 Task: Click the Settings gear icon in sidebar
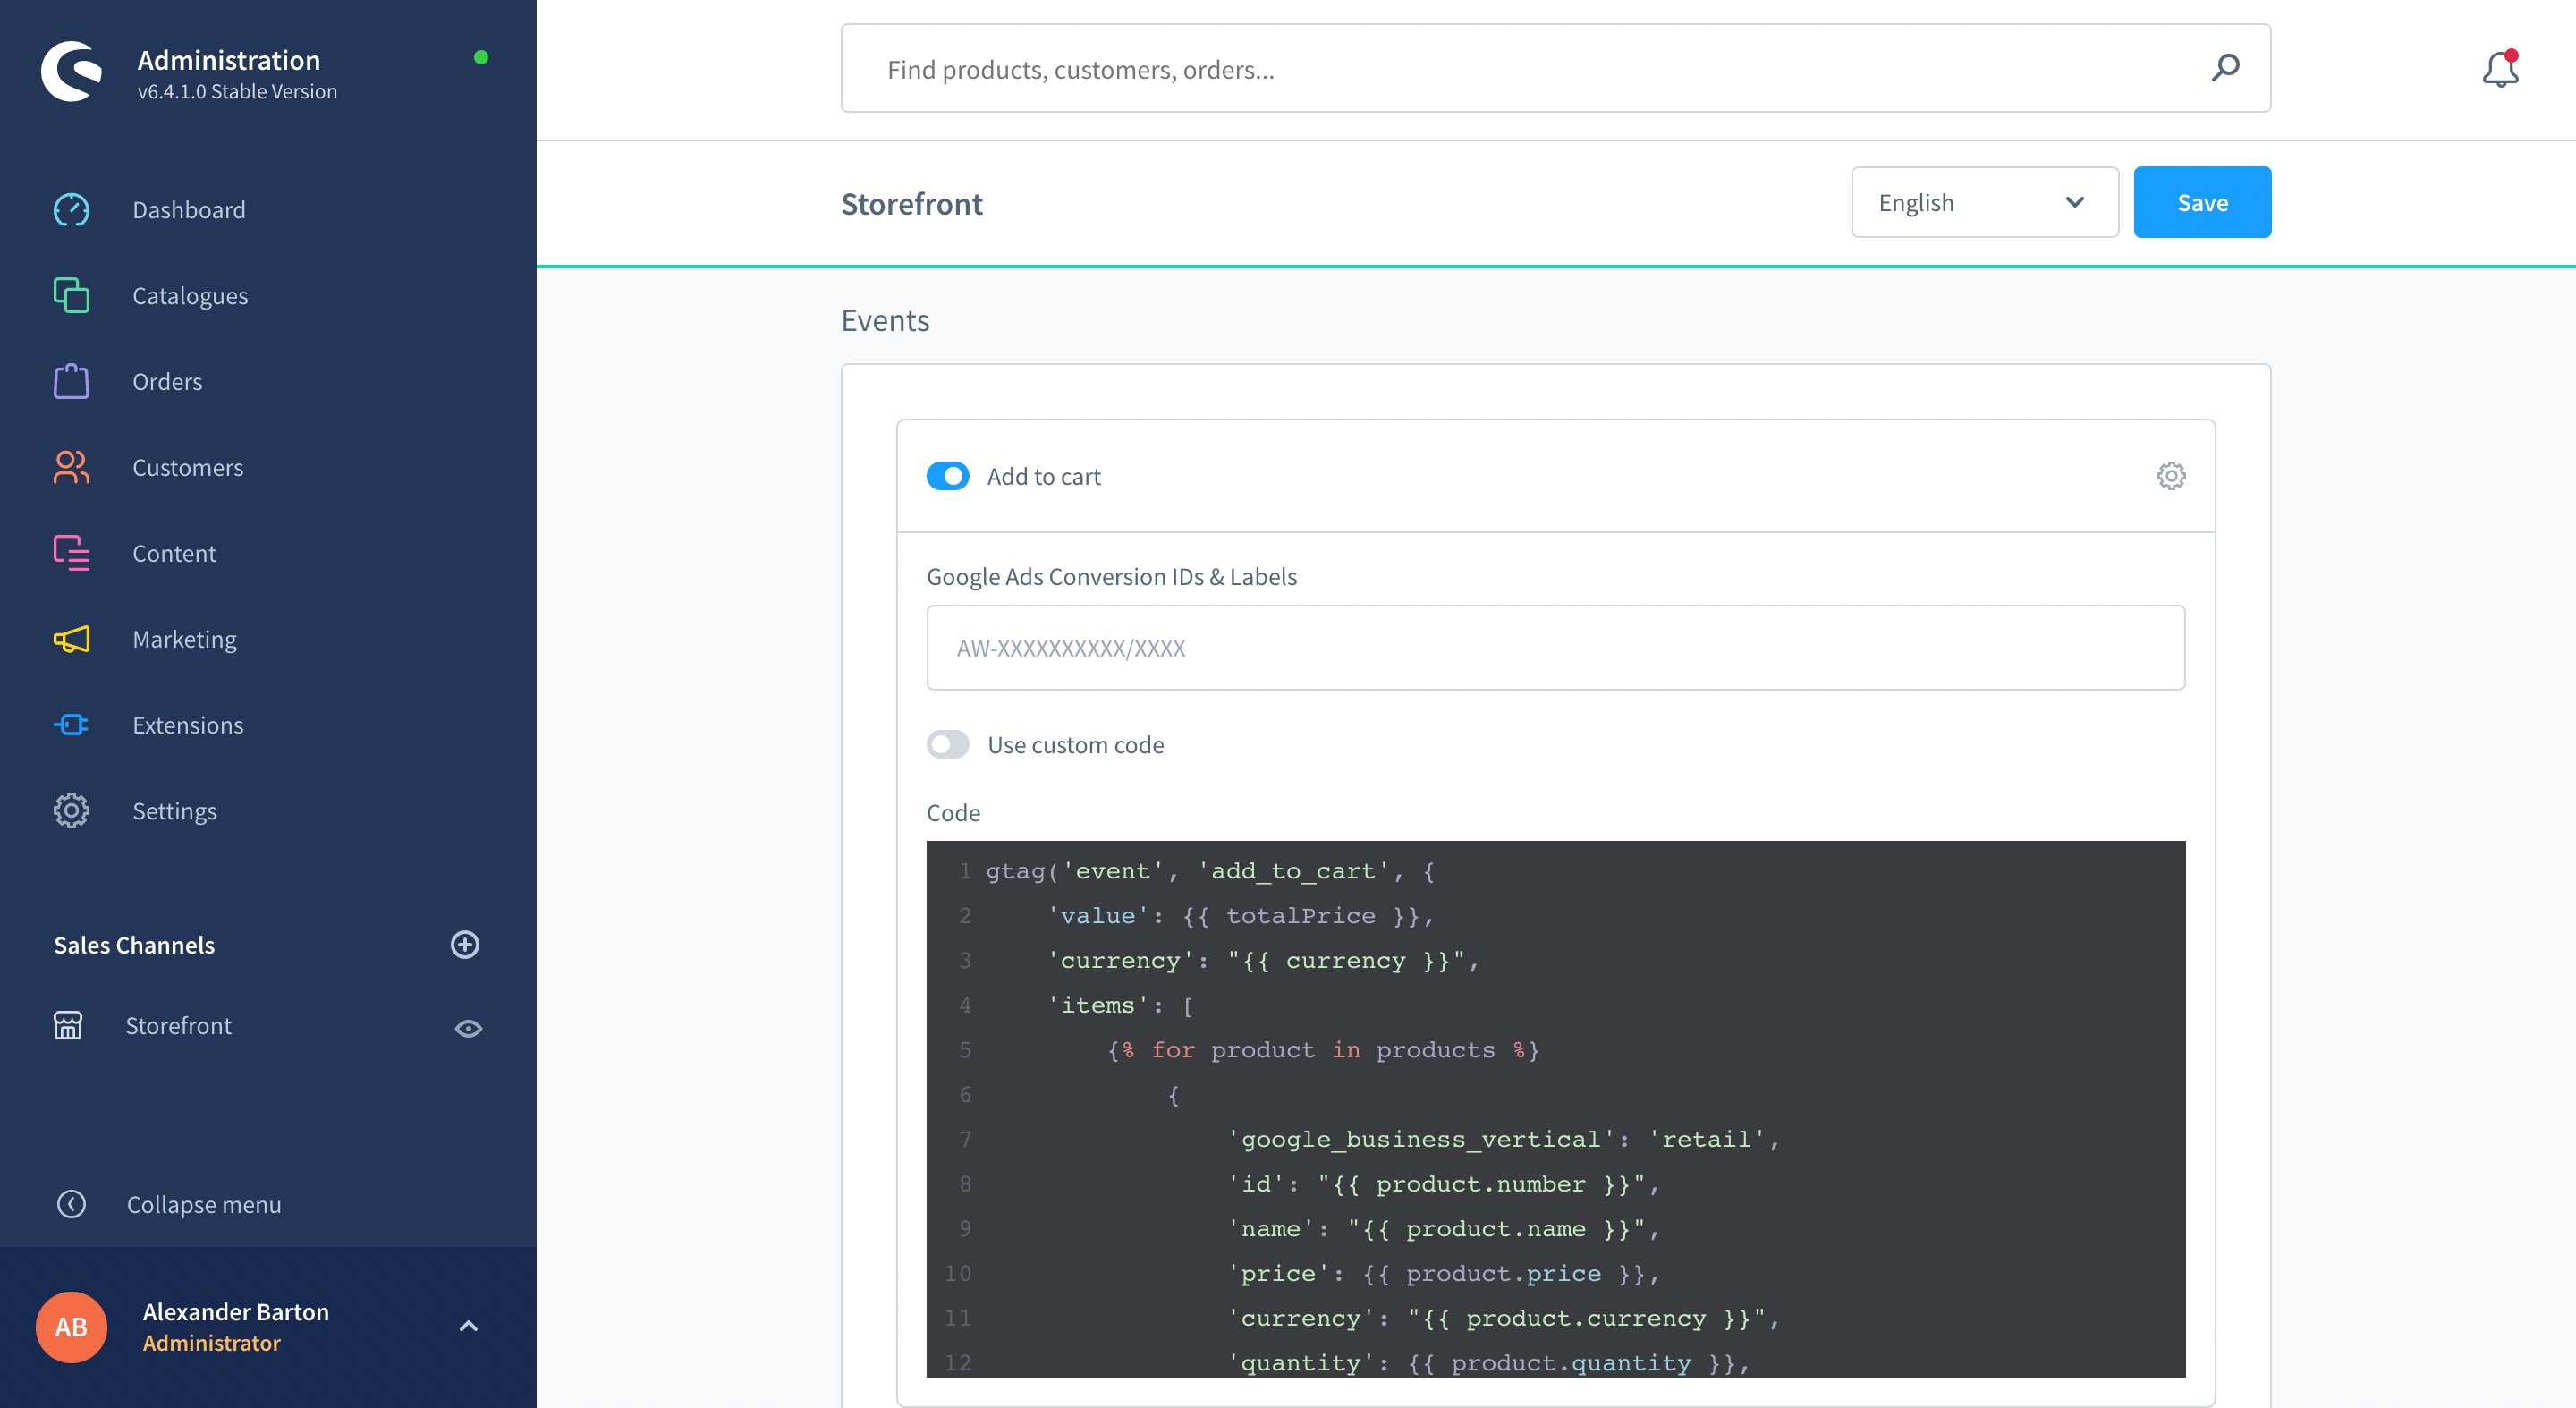coord(71,811)
